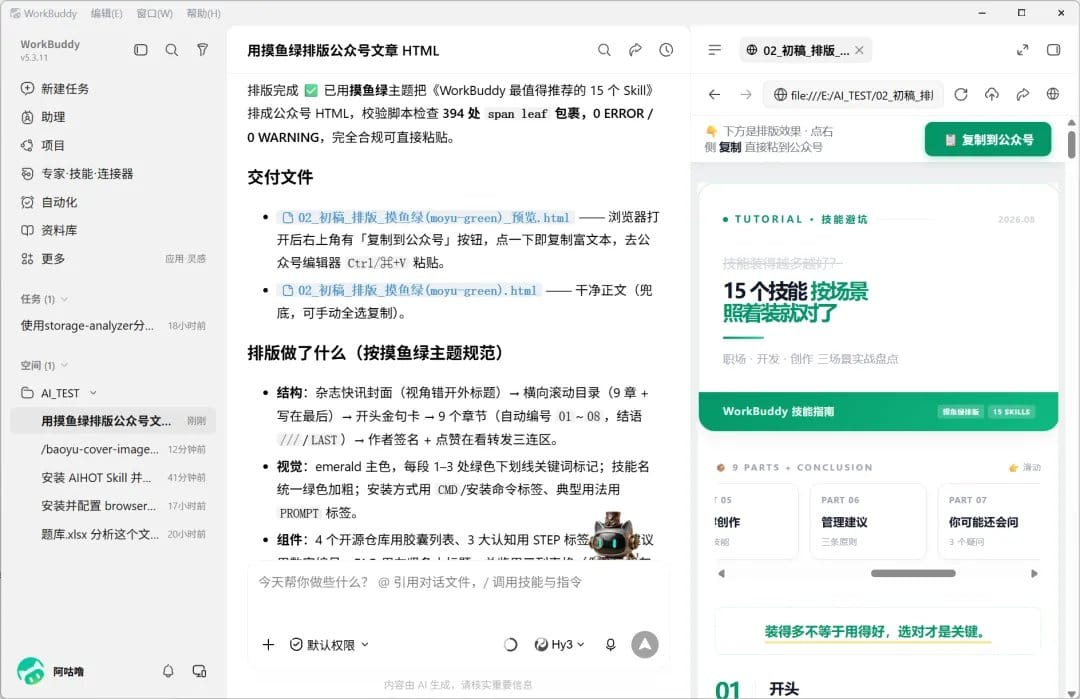1080x699 pixels.
Task: Go forward in preview browser
Action: click(x=745, y=94)
